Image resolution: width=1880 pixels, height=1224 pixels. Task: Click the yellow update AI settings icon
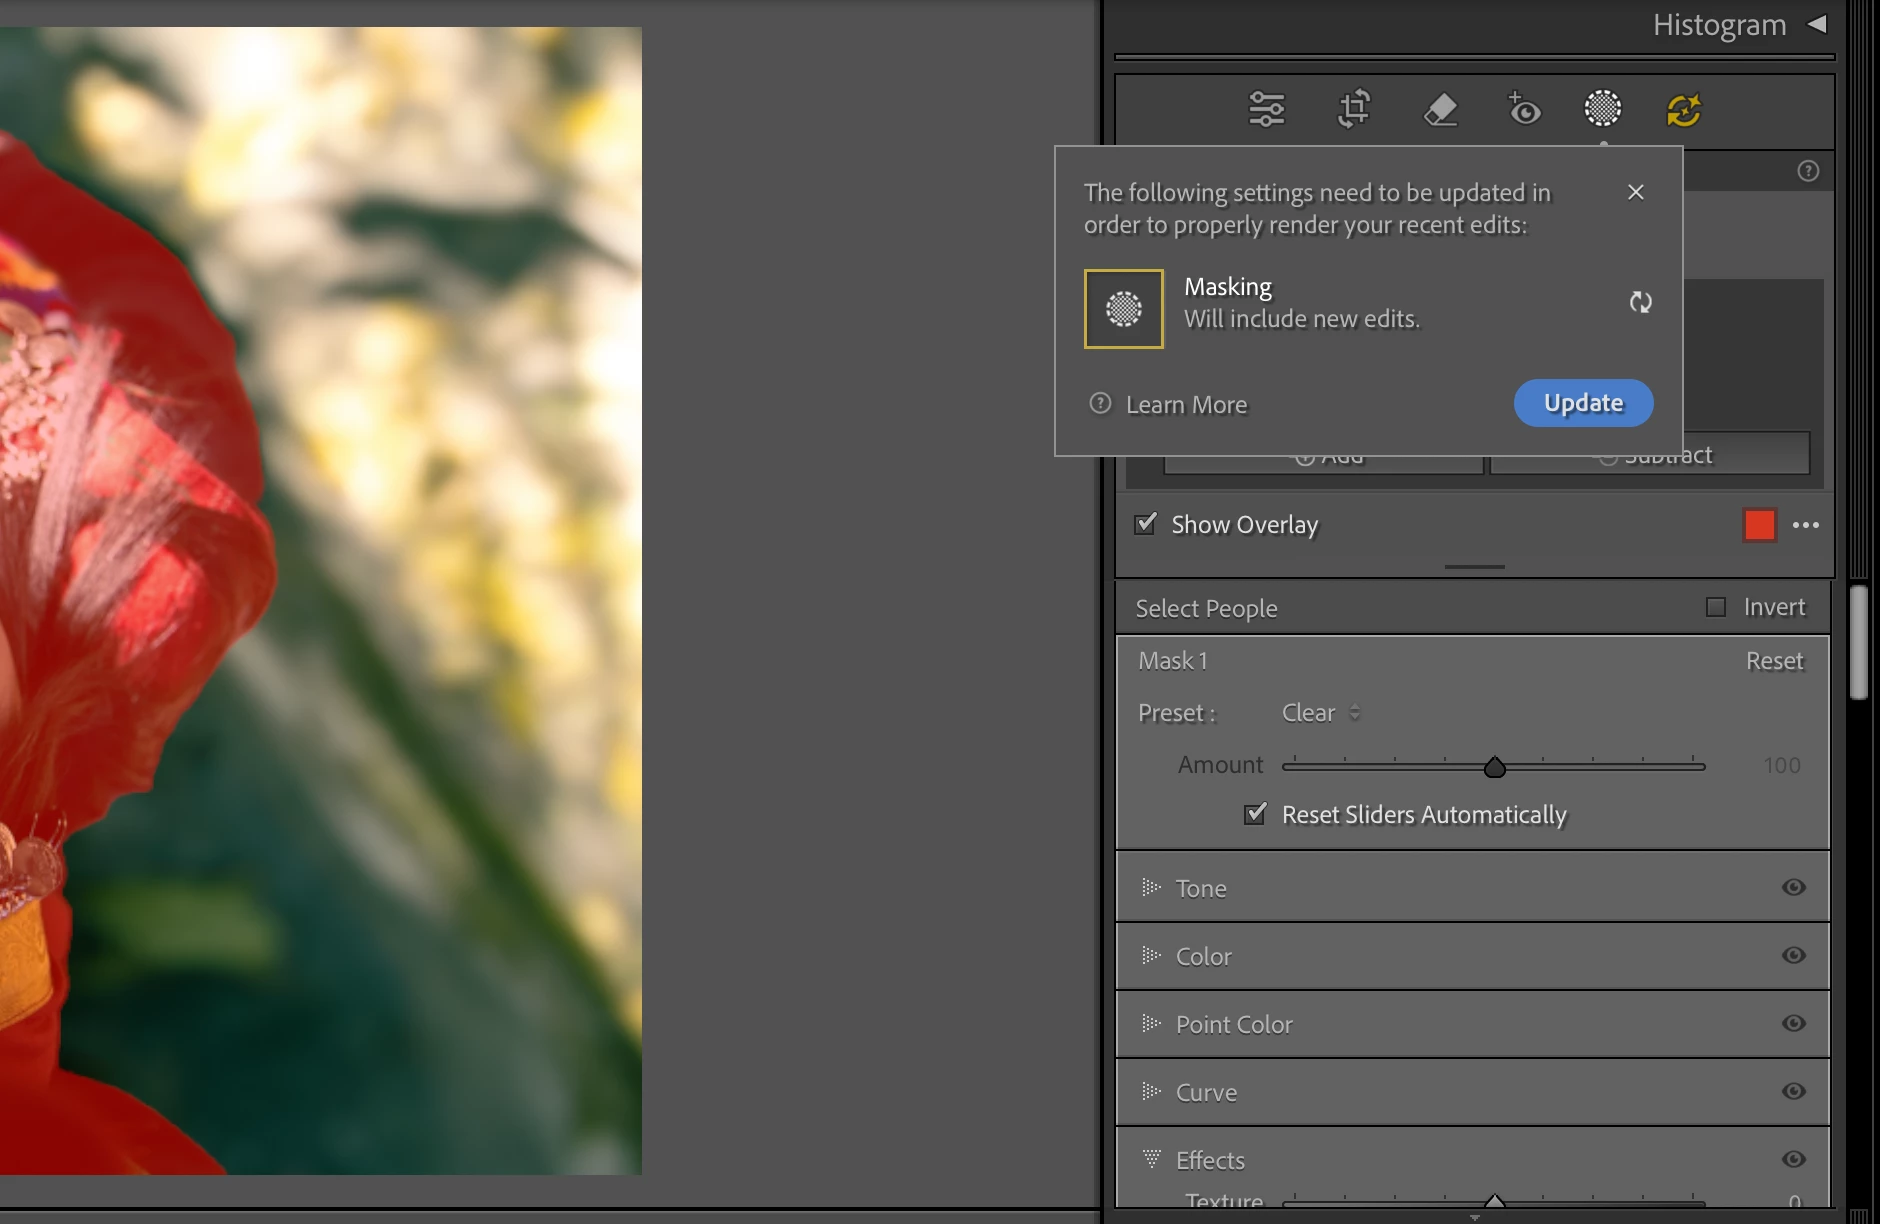1684,110
